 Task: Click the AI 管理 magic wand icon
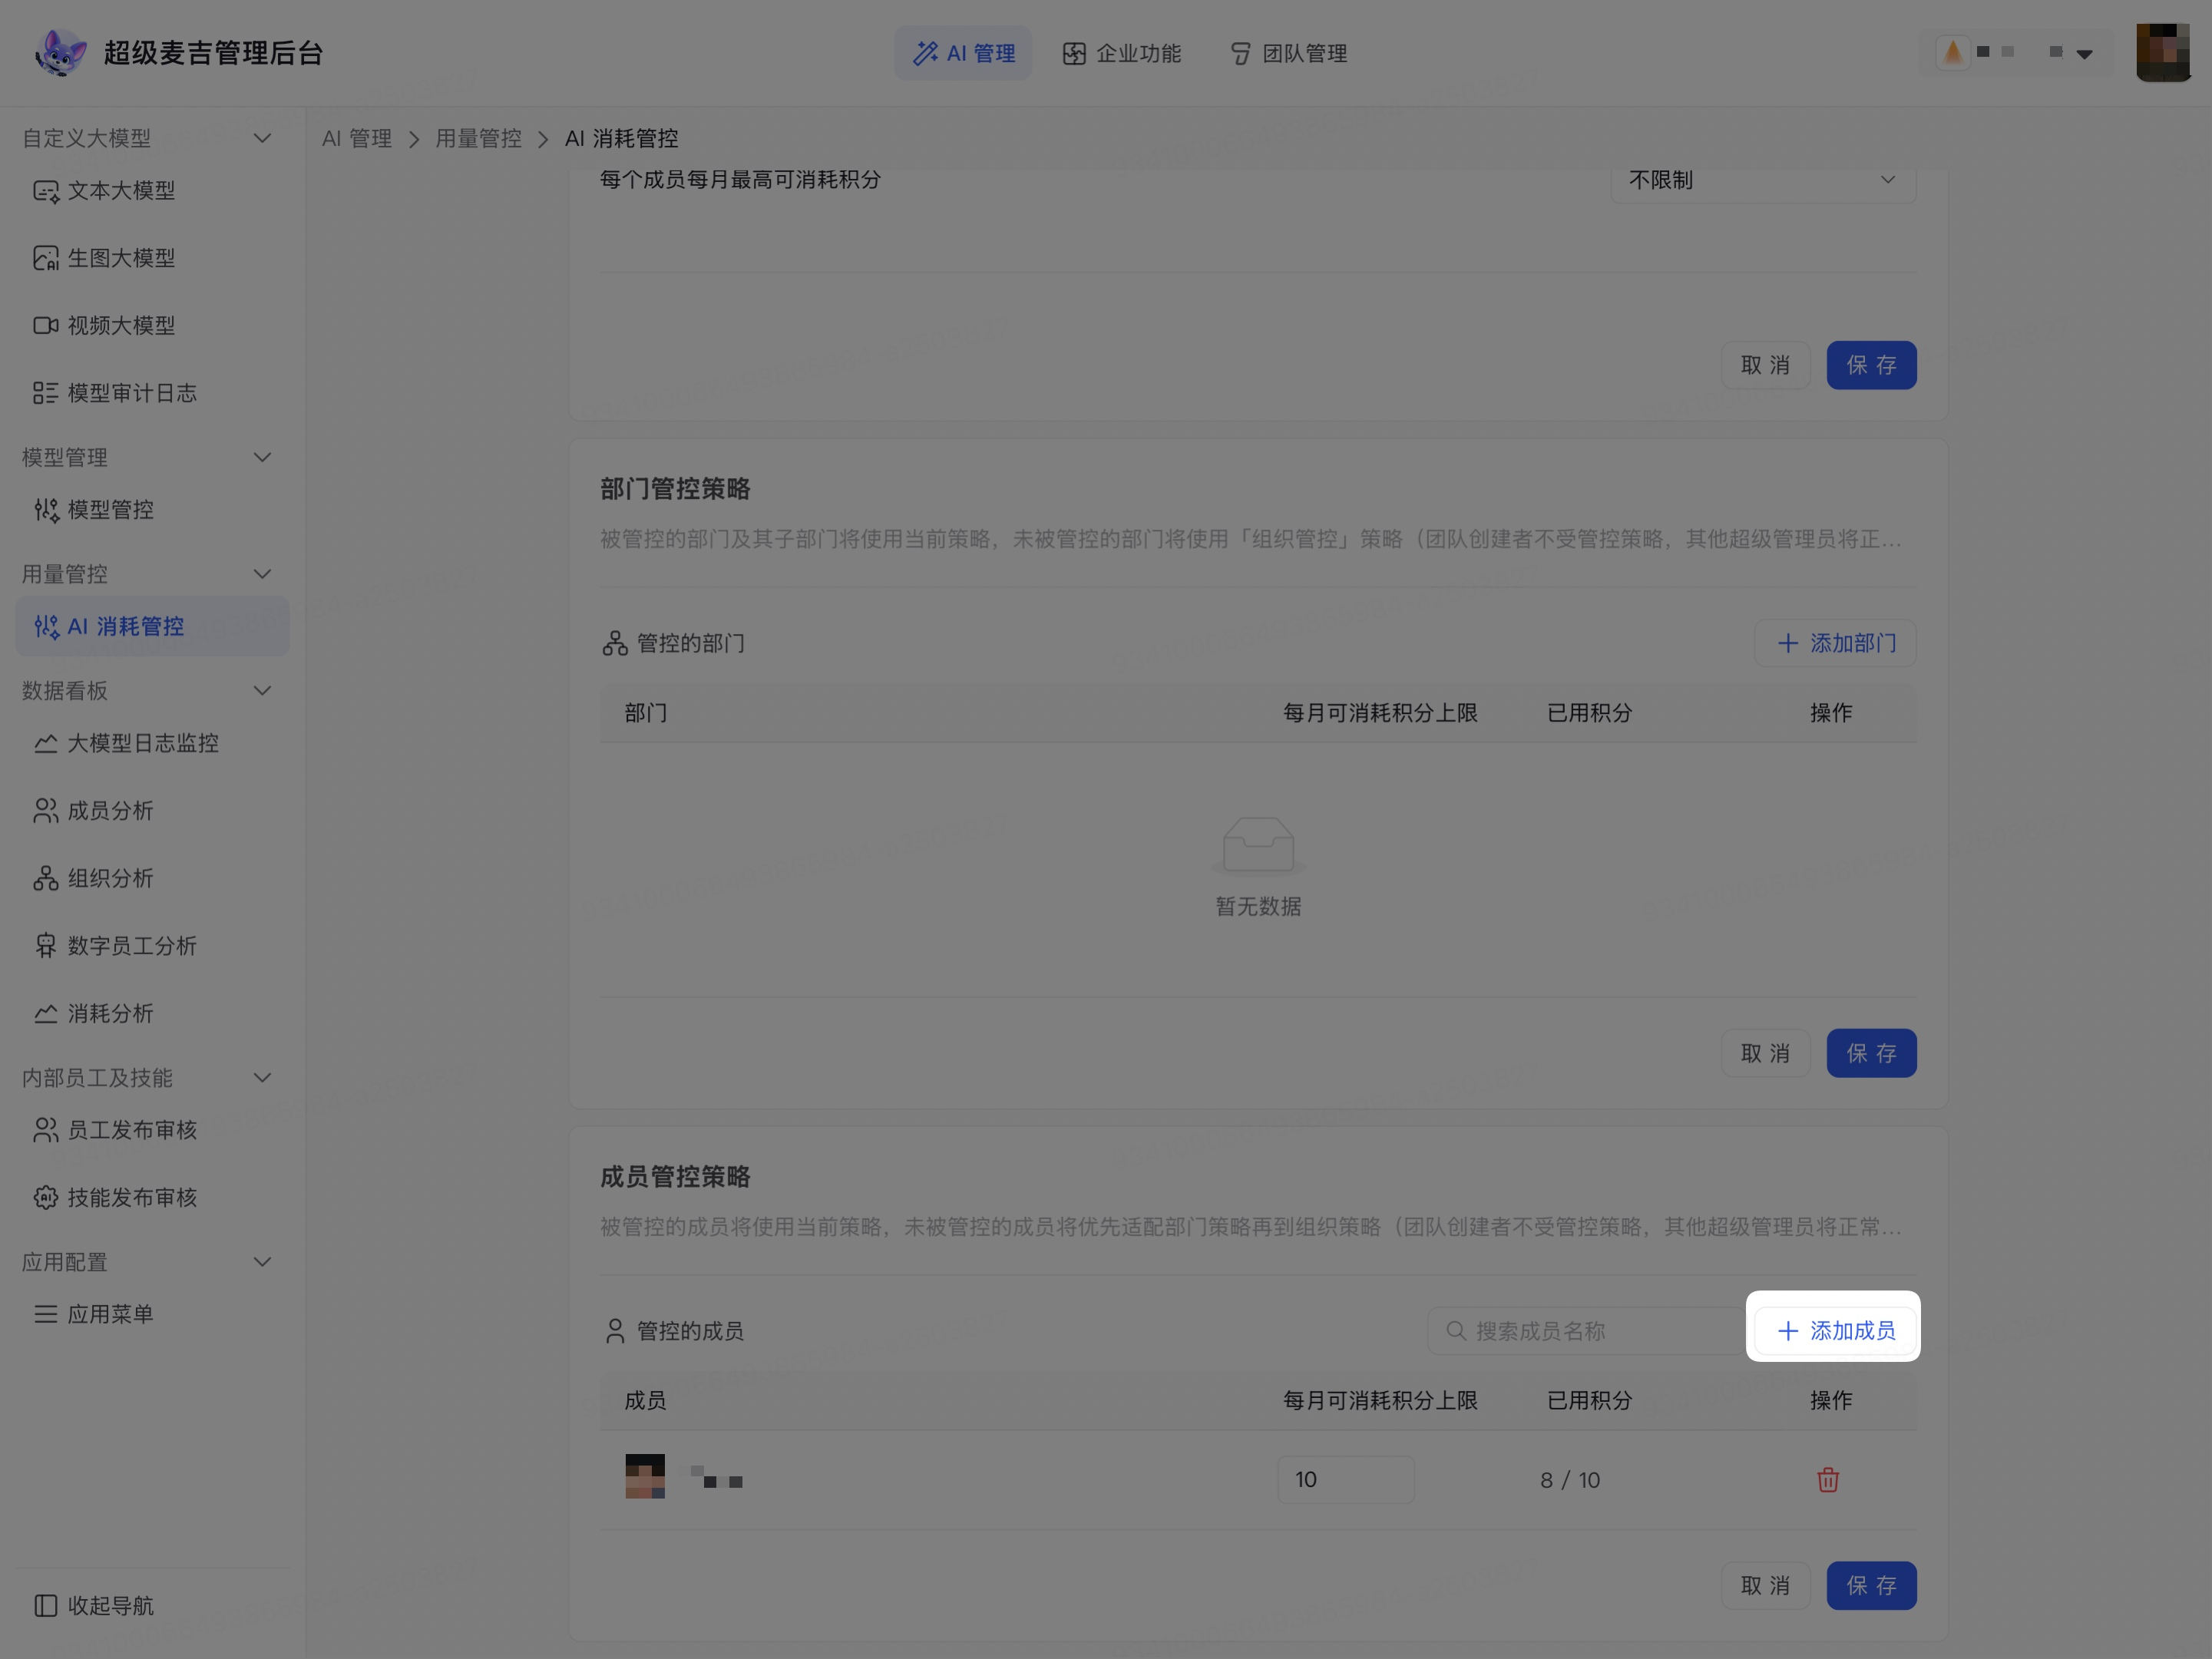[x=925, y=53]
